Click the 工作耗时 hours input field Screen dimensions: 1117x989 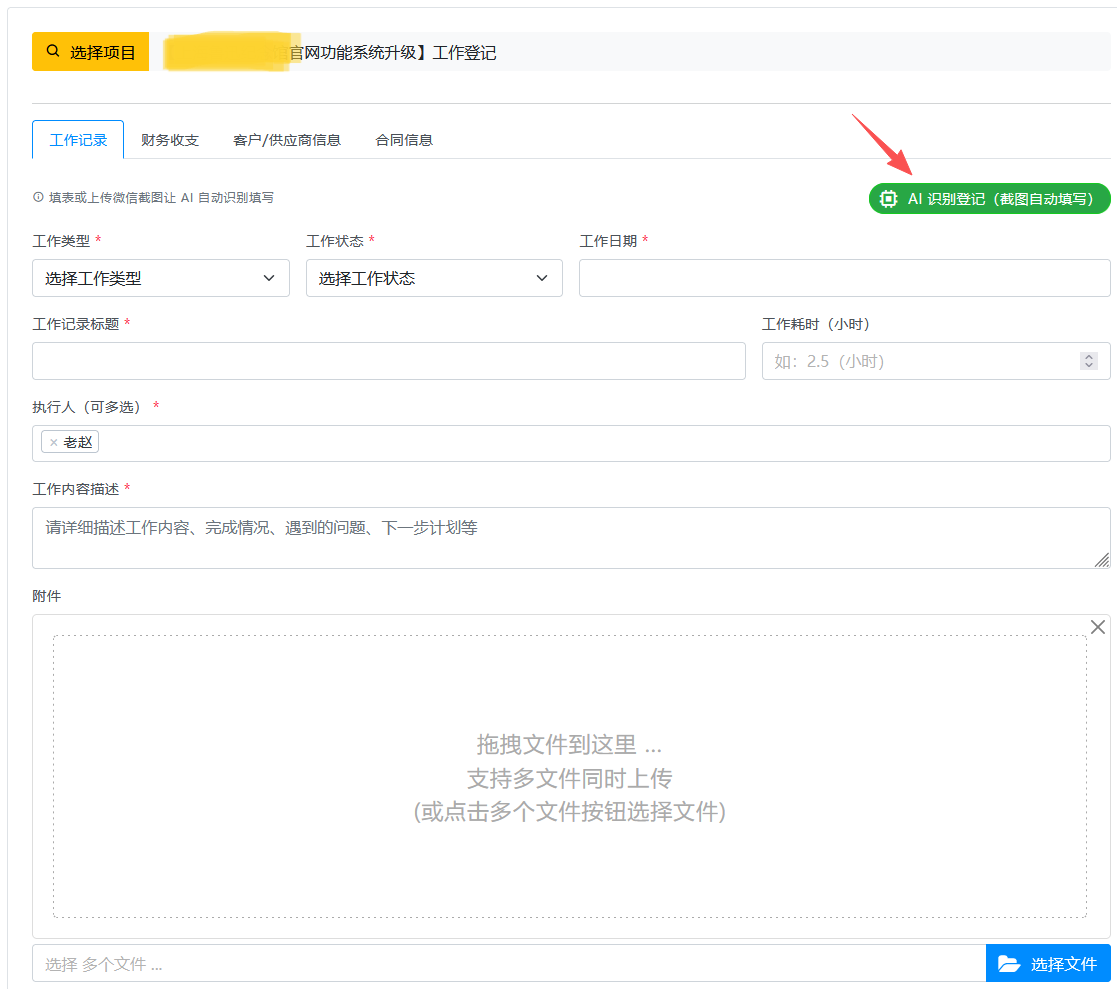click(x=936, y=361)
